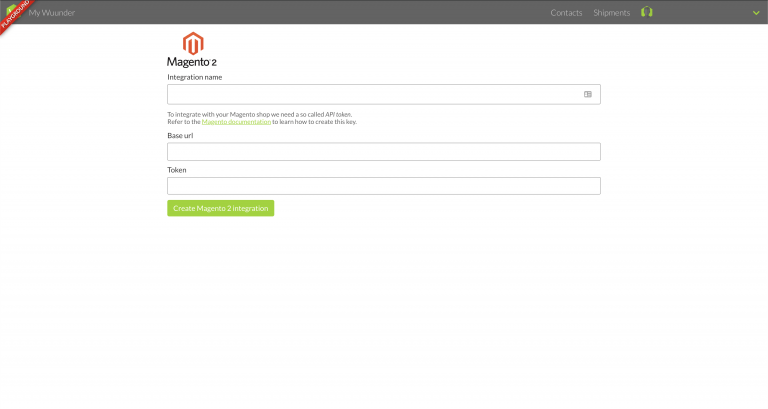Open the headset support icon
768x409 pixels.
click(x=647, y=12)
